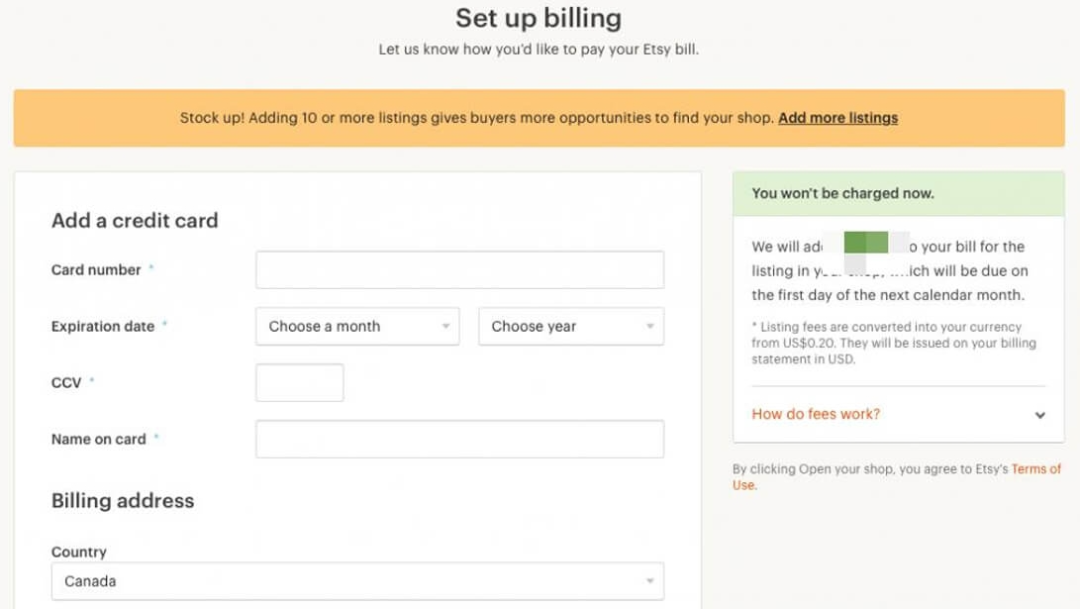Screen dimensions: 1080x609
Task: Focus the Card number input field
Action: (x=459, y=270)
